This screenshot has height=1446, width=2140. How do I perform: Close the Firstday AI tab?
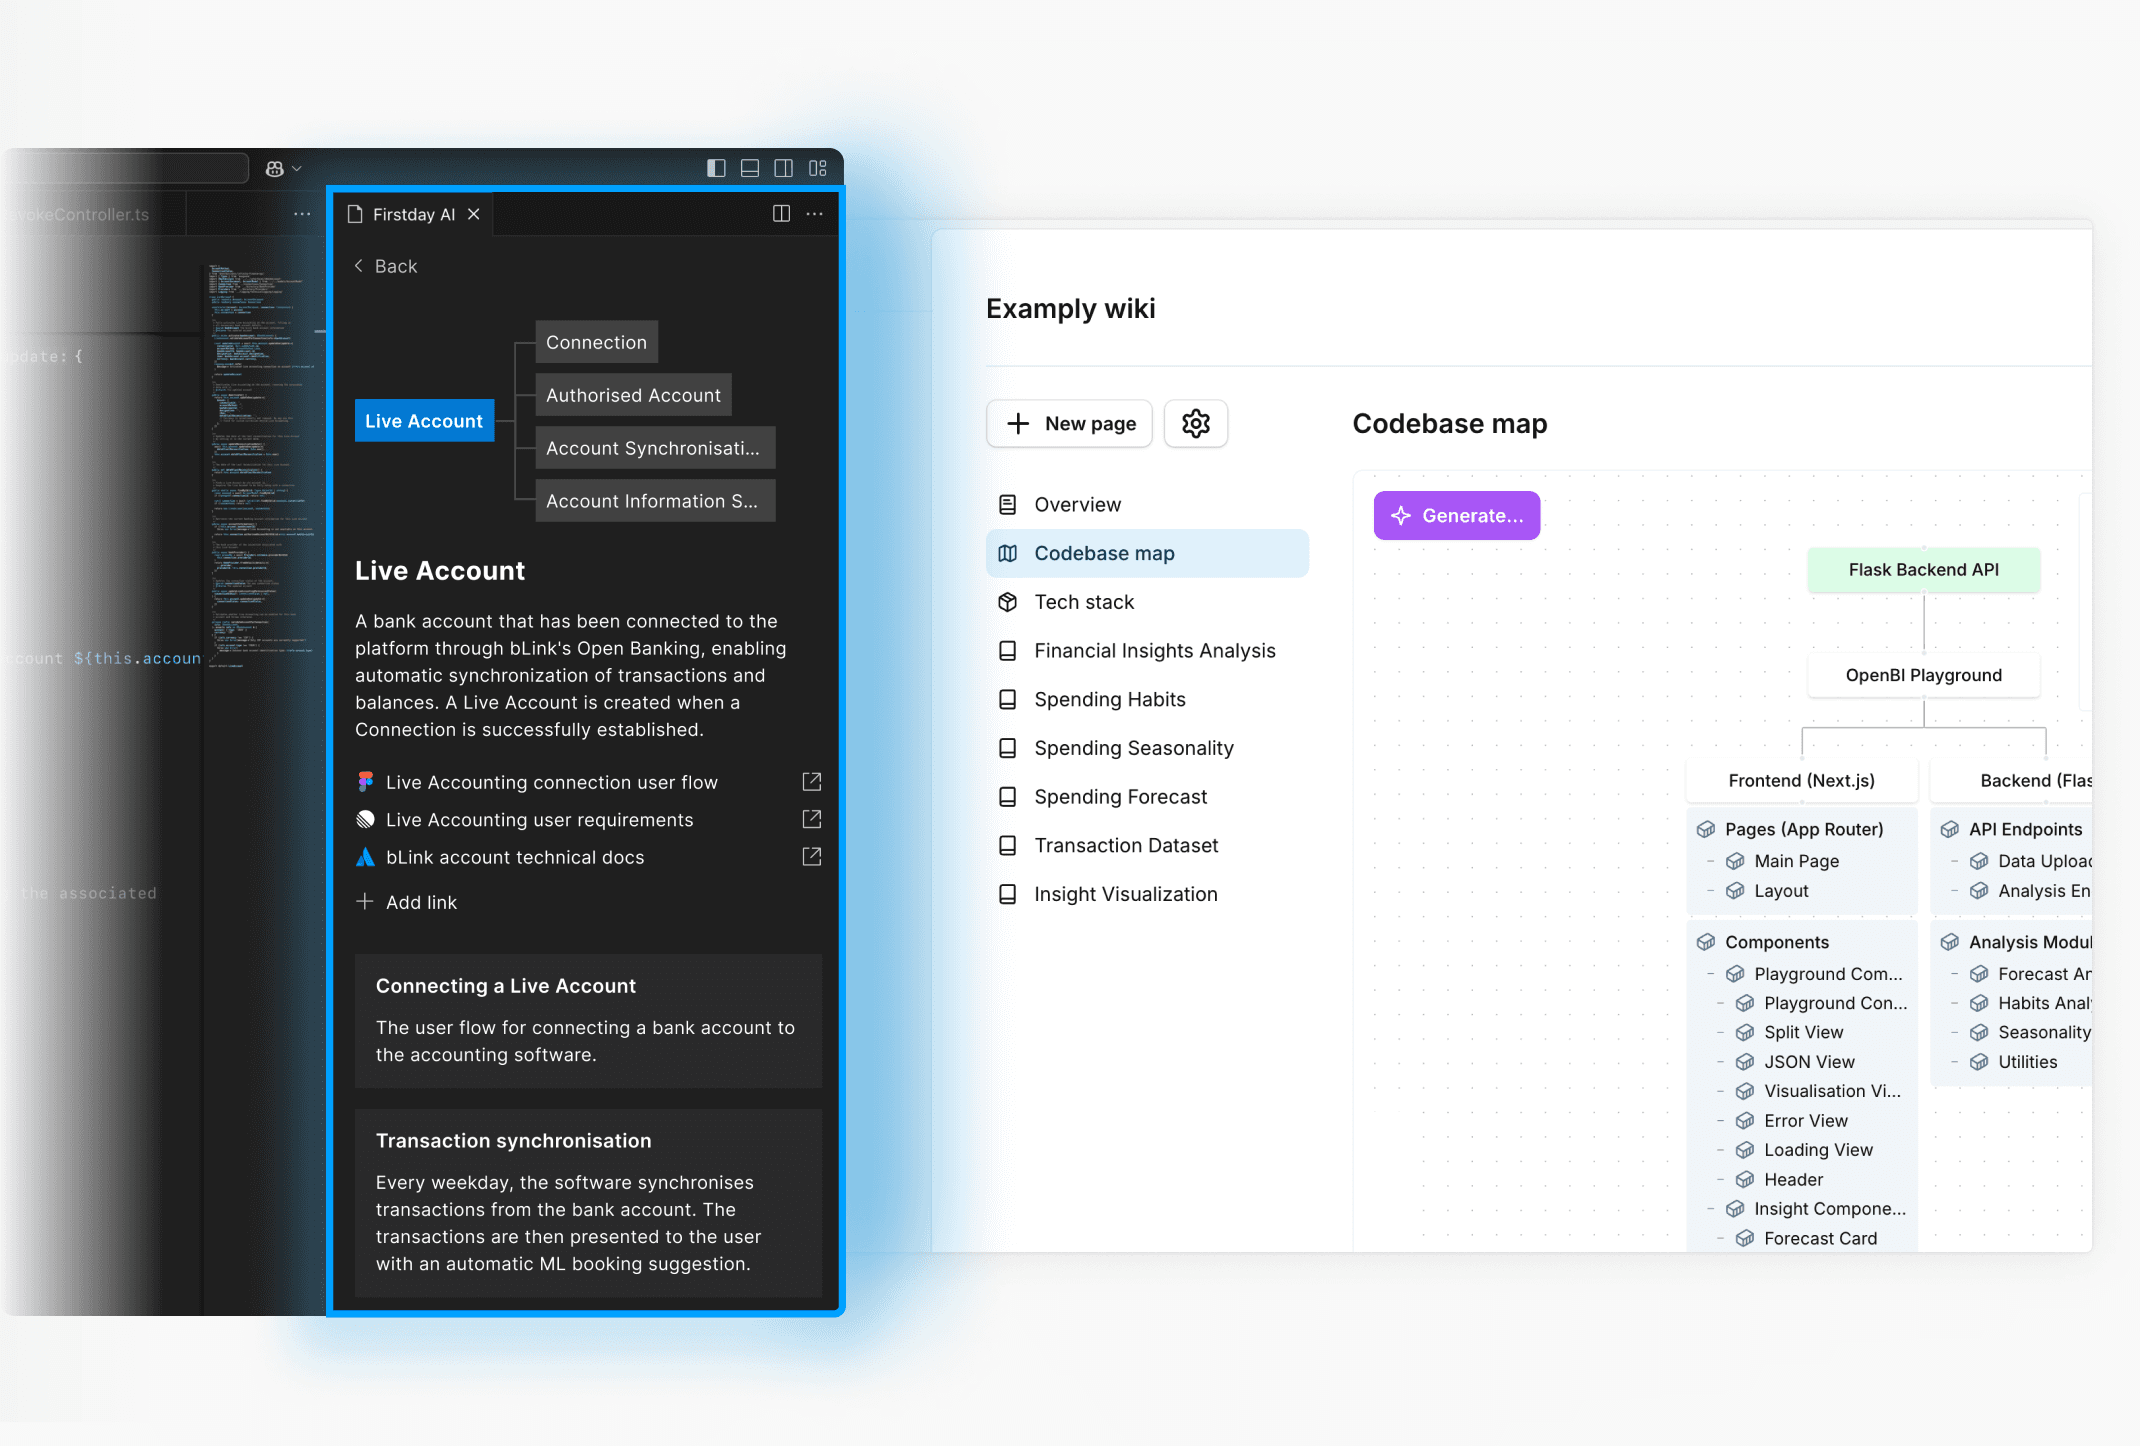[474, 214]
